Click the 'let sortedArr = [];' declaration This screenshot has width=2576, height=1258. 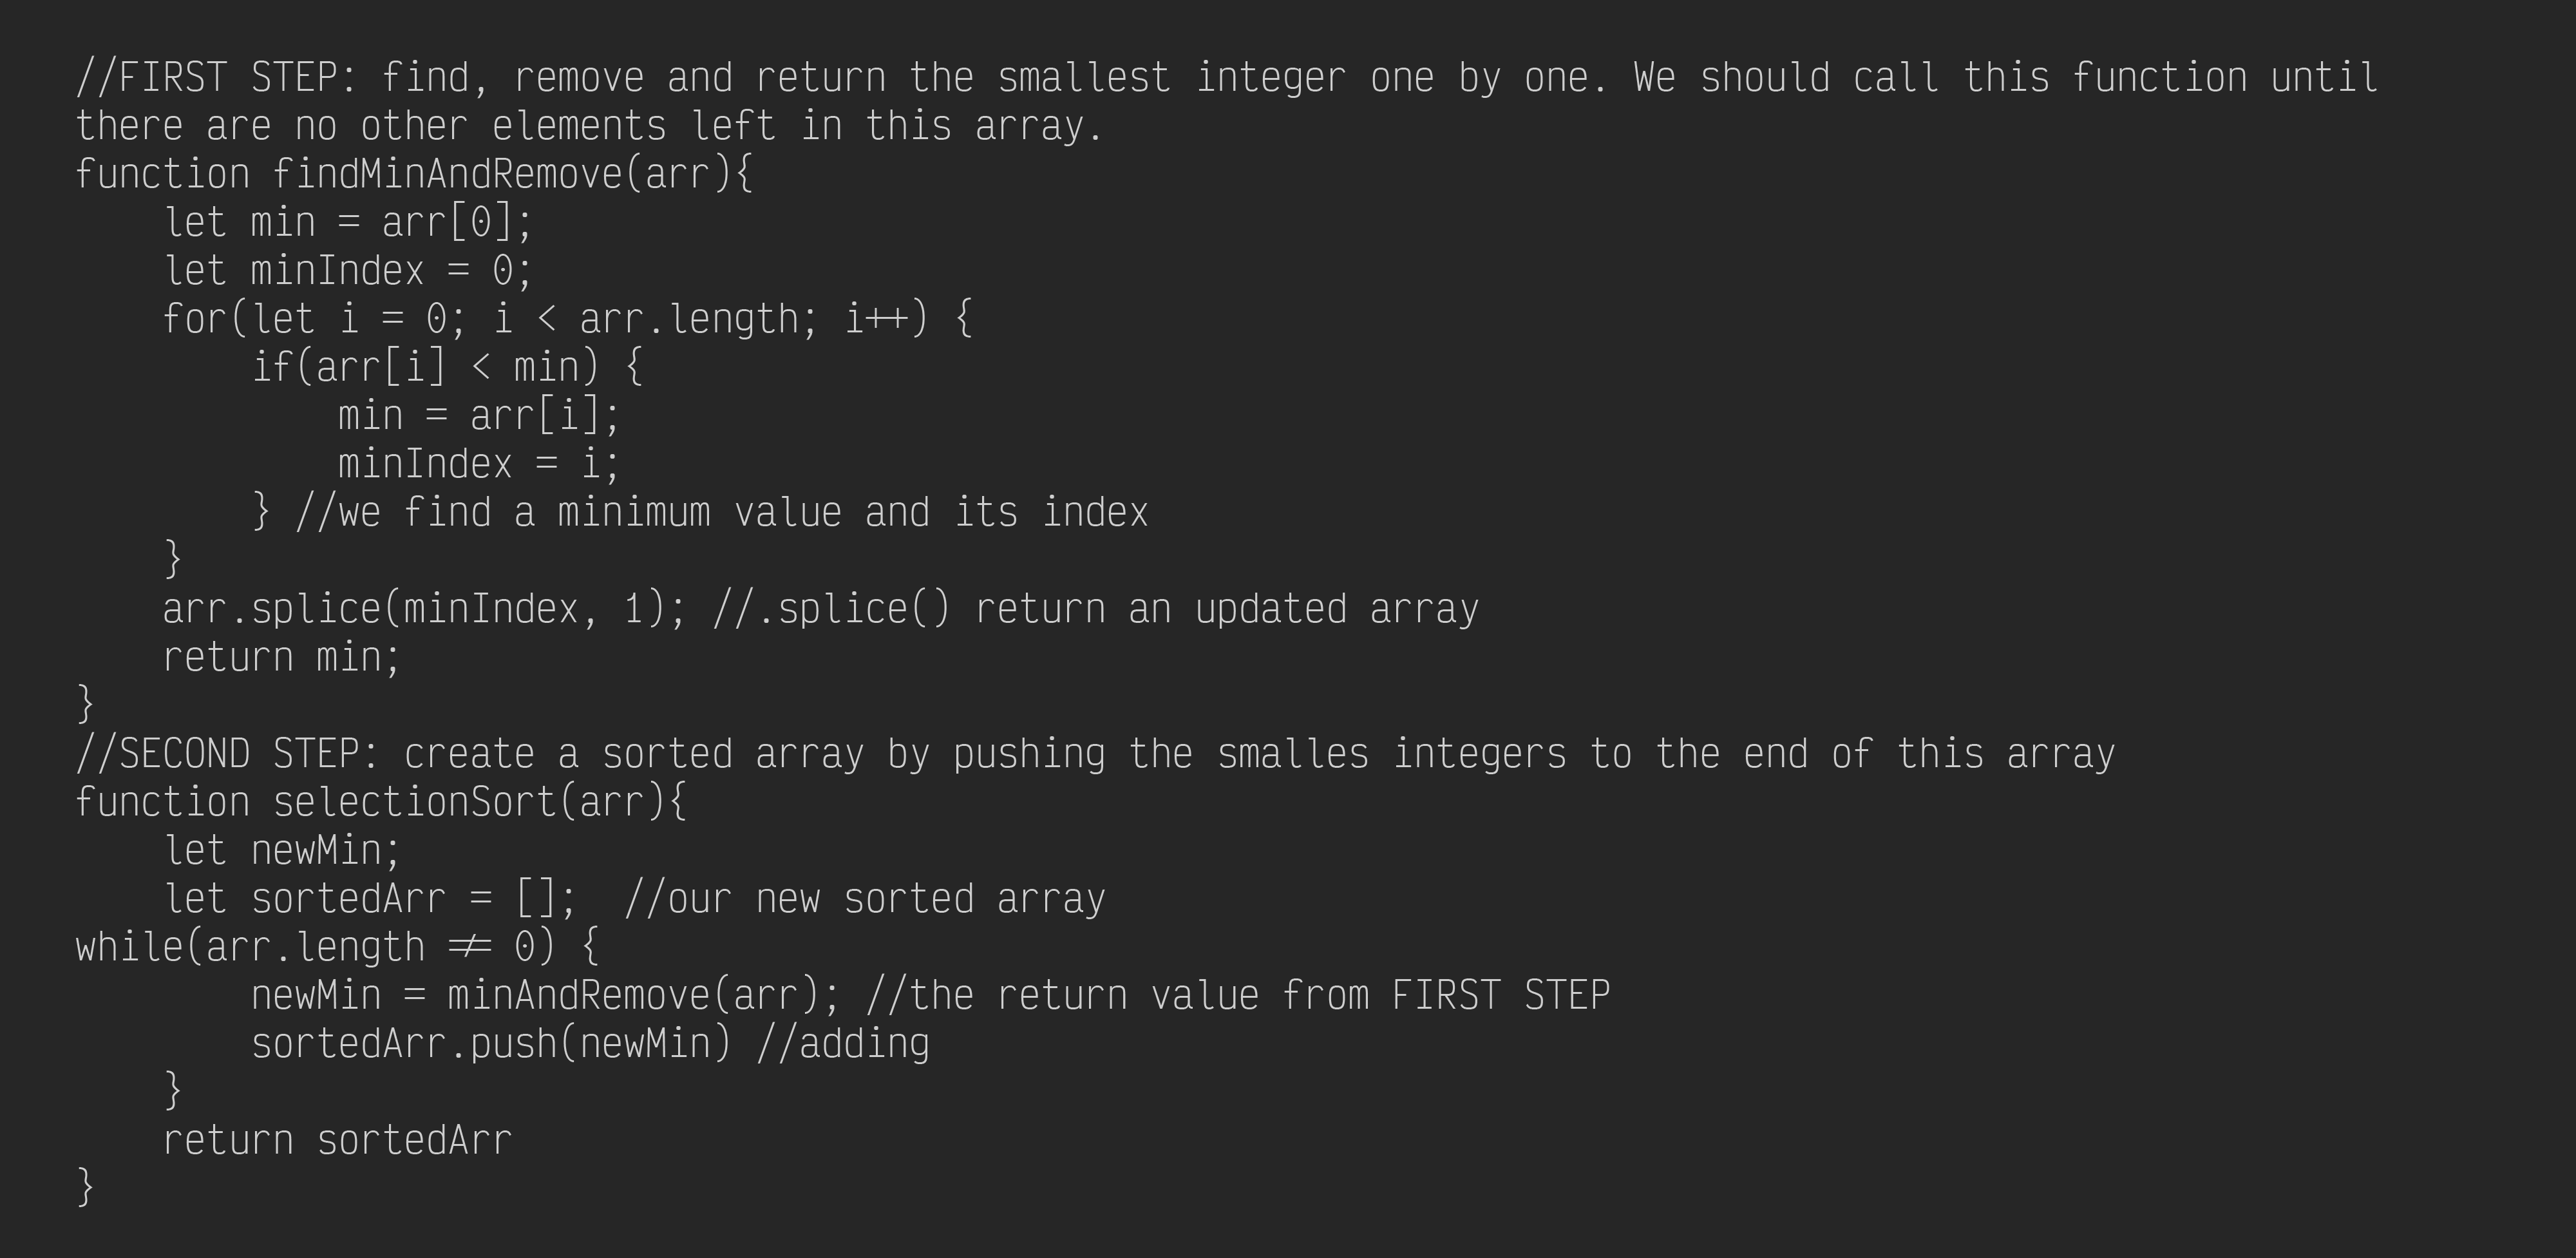point(370,898)
